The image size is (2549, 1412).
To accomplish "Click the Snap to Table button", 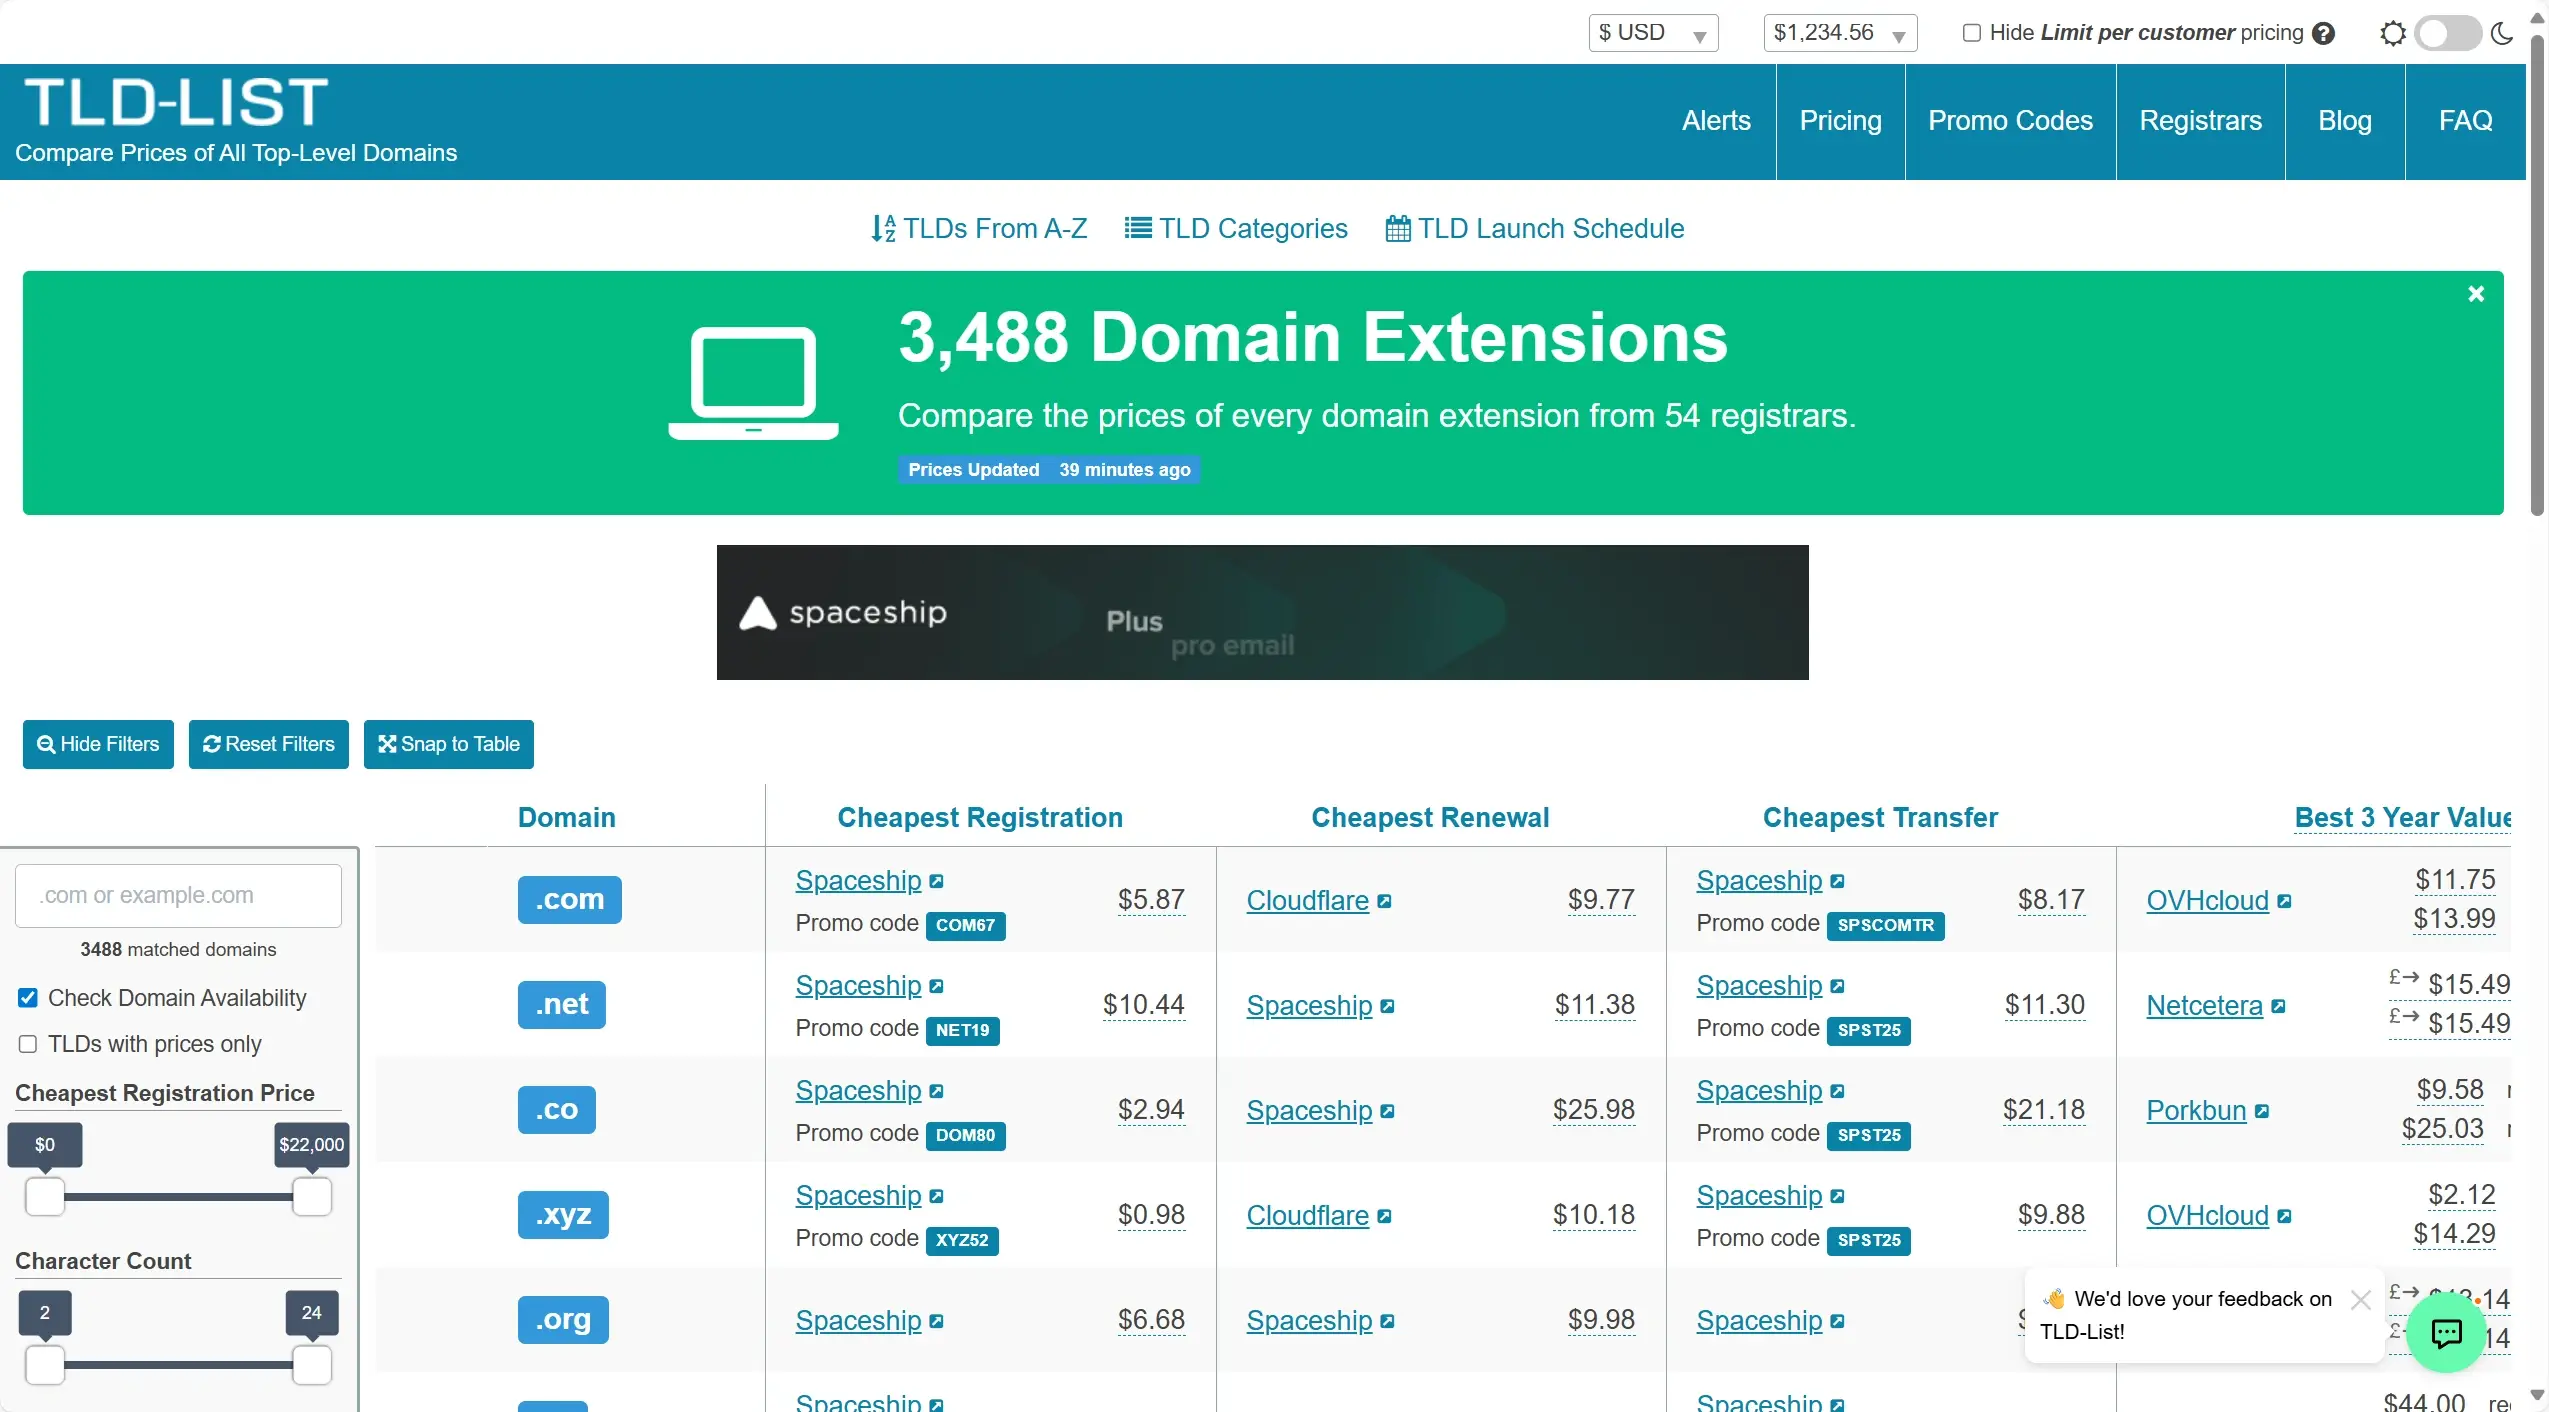I will point(448,744).
